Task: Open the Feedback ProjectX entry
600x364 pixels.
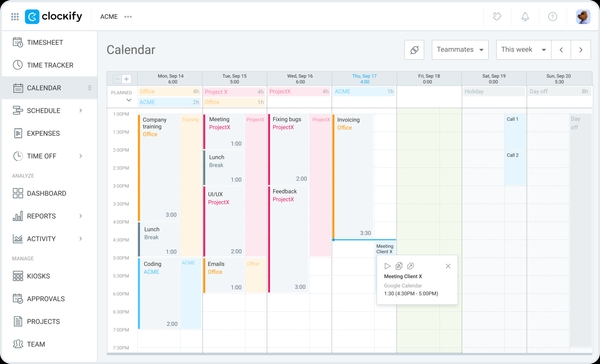Action: coord(289,239)
